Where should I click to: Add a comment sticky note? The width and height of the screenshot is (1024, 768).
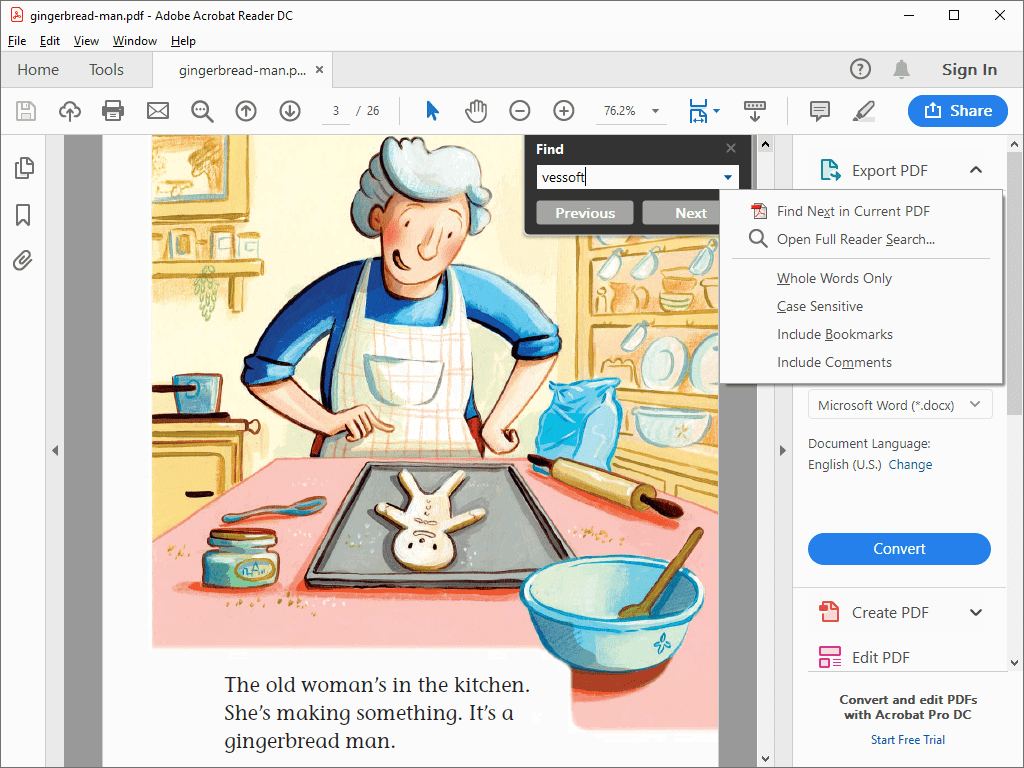(820, 111)
